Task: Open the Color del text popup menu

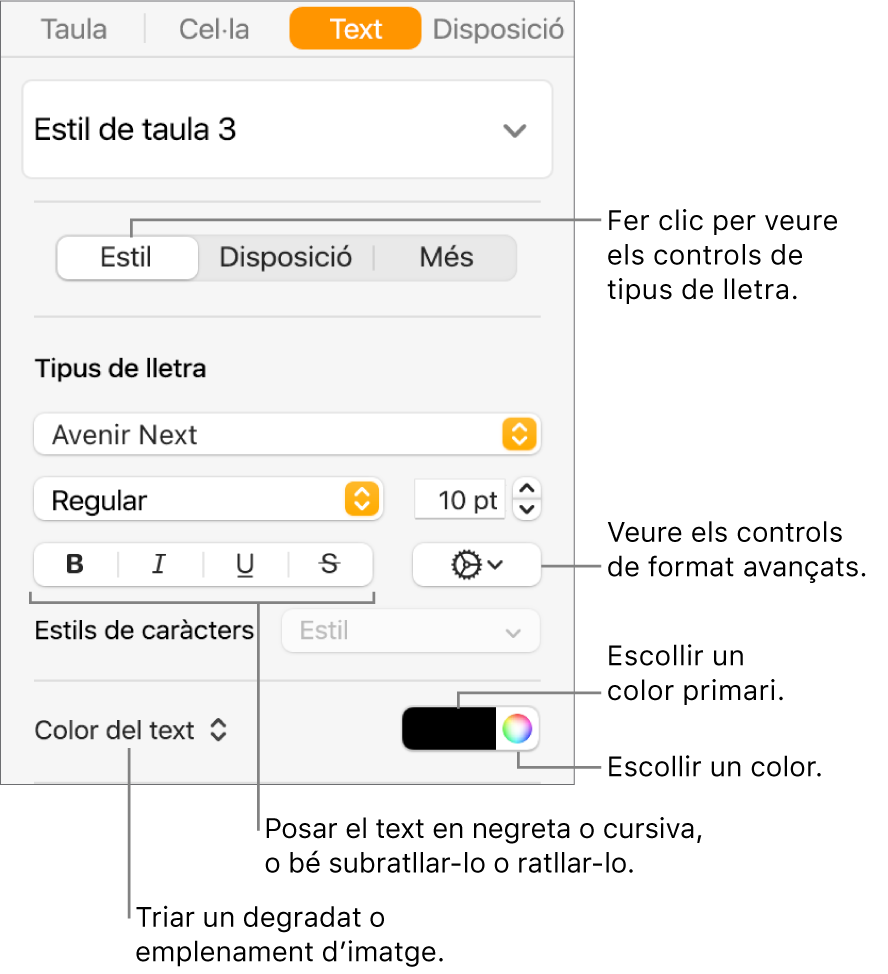Action: pos(131,730)
